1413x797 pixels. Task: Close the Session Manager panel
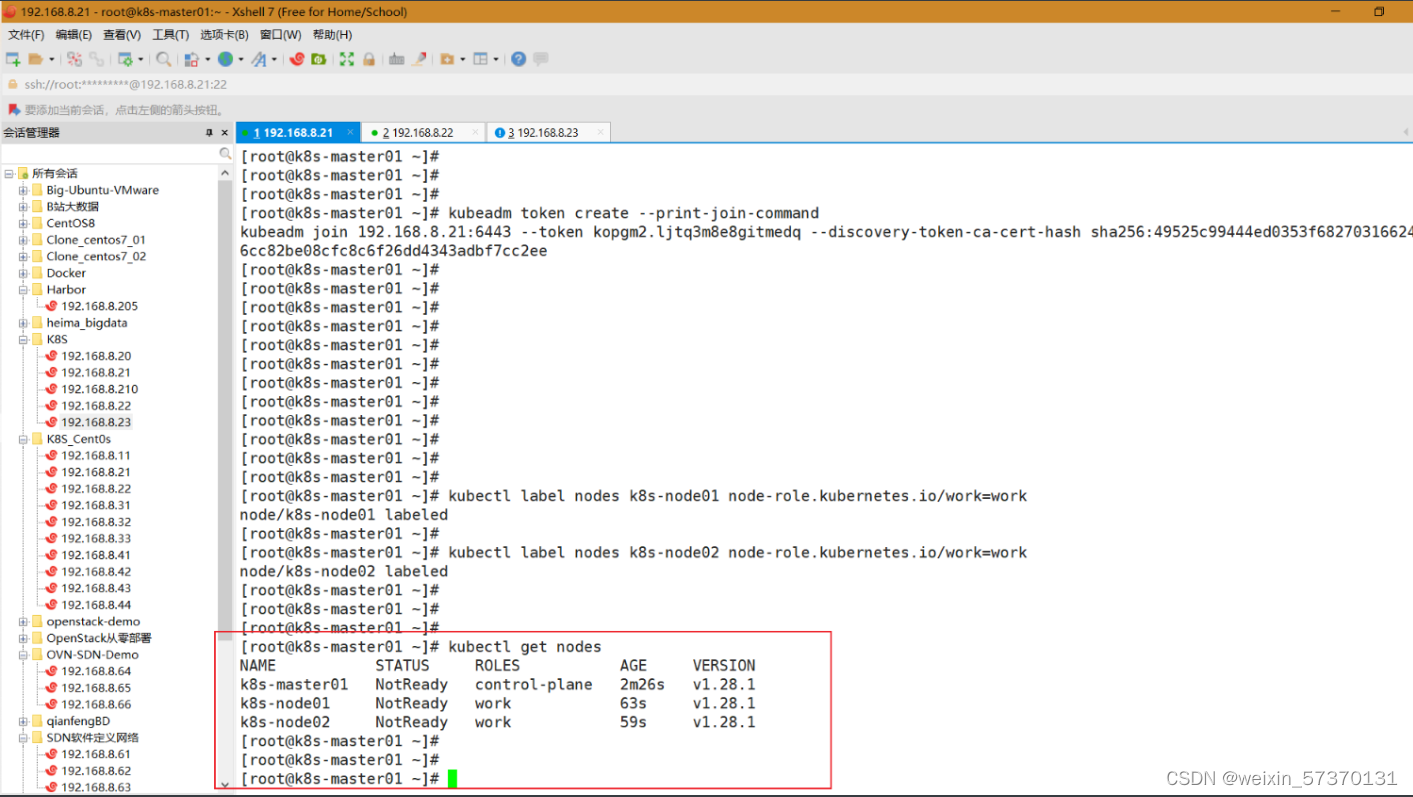pyautogui.click(x=224, y=132)
